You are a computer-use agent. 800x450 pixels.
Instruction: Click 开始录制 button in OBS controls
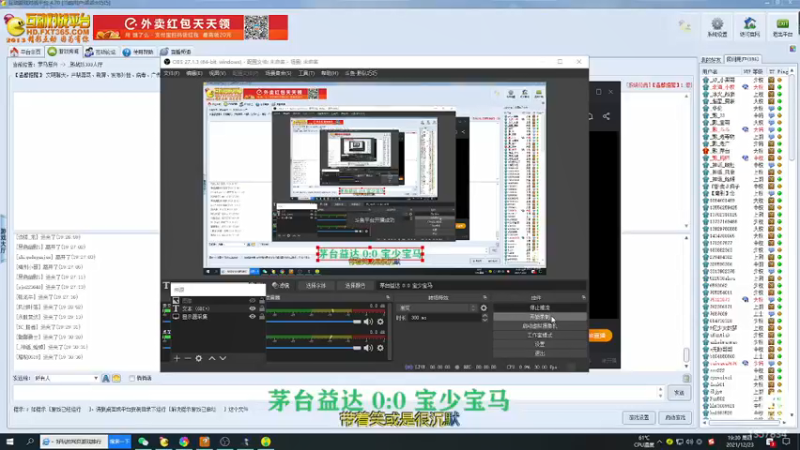[539, 317]
